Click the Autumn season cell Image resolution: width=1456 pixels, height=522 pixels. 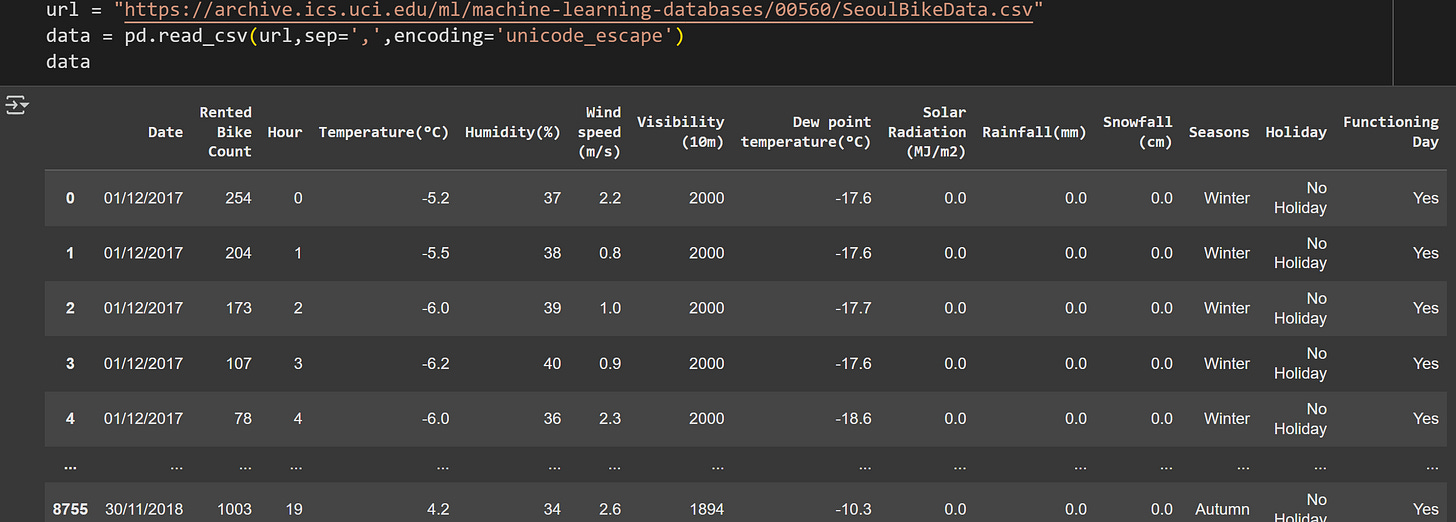tap(1222, 509)
